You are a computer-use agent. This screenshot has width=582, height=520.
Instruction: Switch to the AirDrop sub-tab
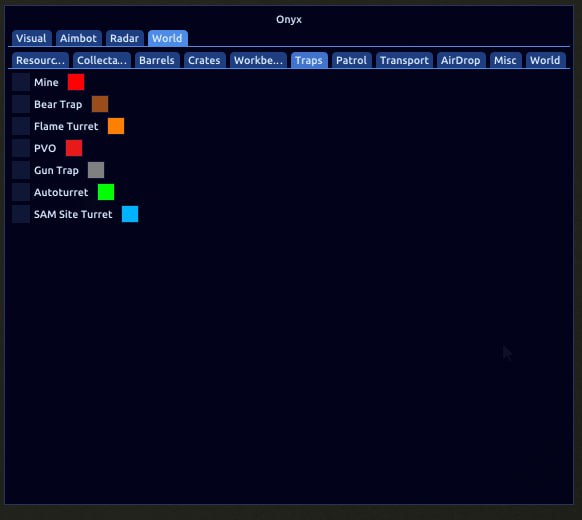point(461,60)
